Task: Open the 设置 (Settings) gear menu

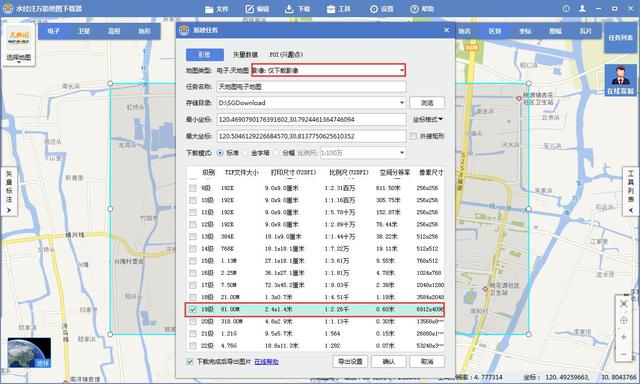Action: [x=381, y=9]
